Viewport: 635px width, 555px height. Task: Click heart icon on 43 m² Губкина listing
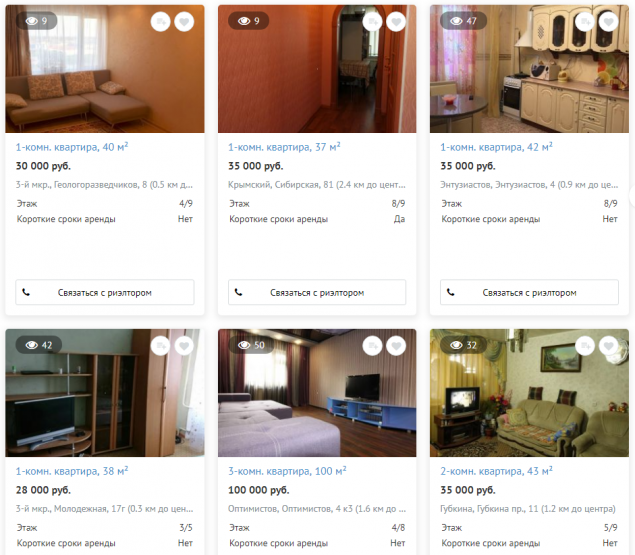point(608,346)
